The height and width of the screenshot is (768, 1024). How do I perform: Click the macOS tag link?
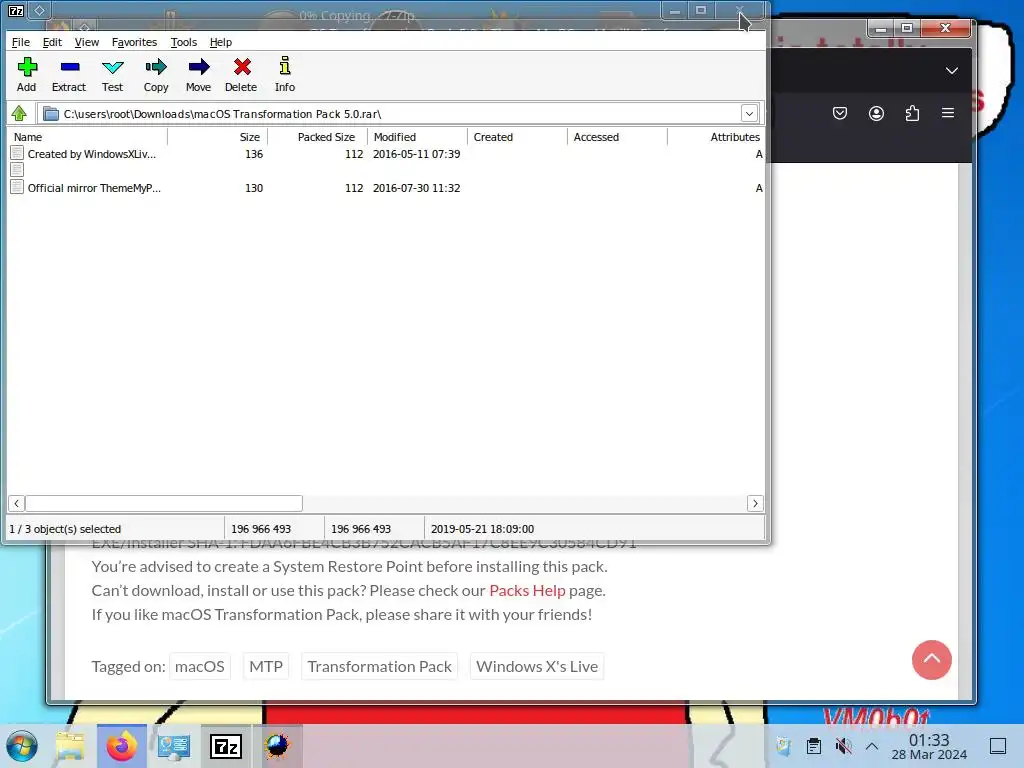200,666
